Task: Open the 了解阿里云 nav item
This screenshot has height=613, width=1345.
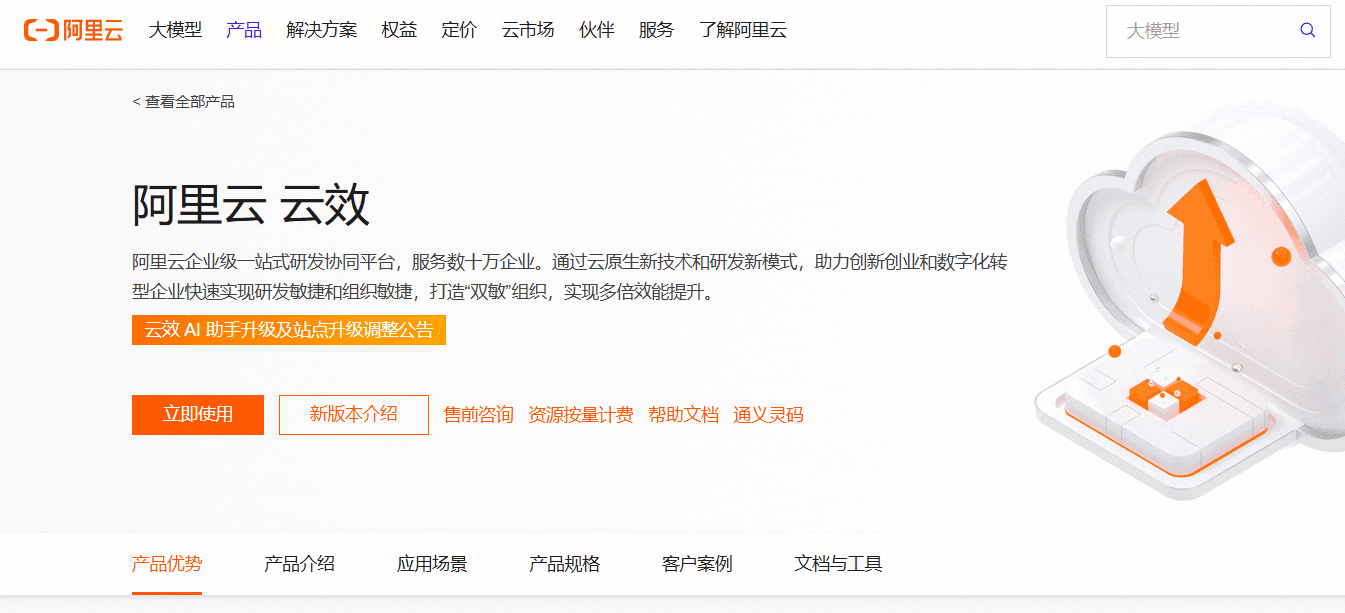Action: [x=743, y=30]
